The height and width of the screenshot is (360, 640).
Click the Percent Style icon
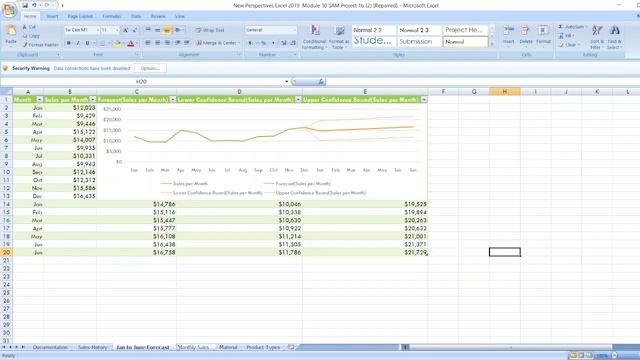(264, 43)
